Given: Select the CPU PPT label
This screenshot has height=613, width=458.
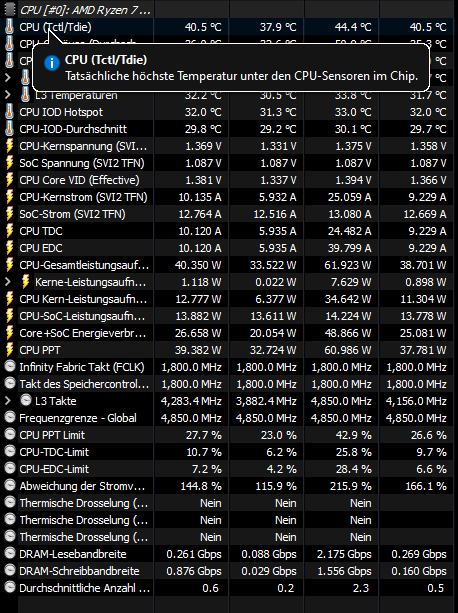Looking at the screenshot, I should click(40, 350).
